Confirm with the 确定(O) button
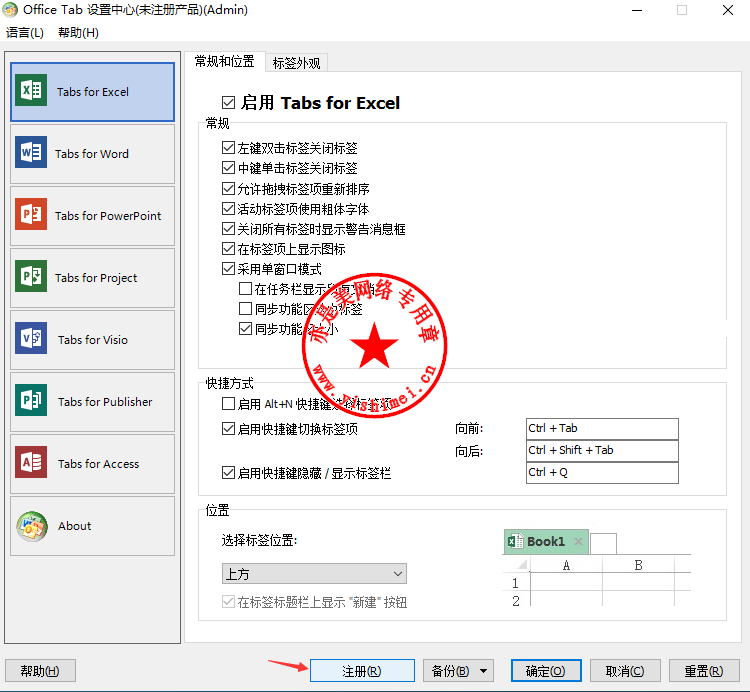 (546, 671)
